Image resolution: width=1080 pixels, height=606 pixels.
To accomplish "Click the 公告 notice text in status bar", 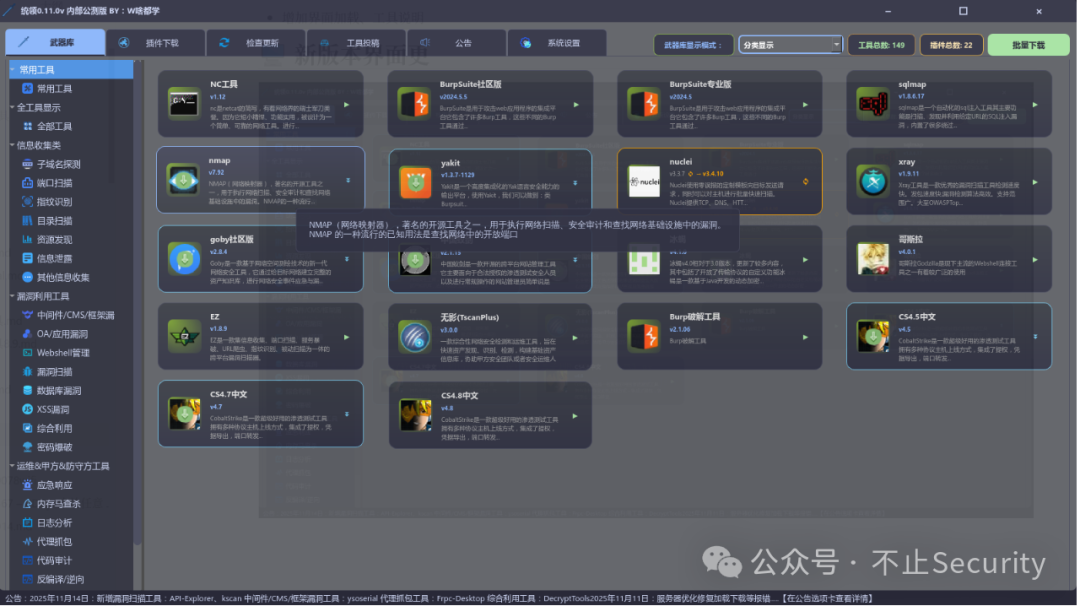I will point(439,598).
